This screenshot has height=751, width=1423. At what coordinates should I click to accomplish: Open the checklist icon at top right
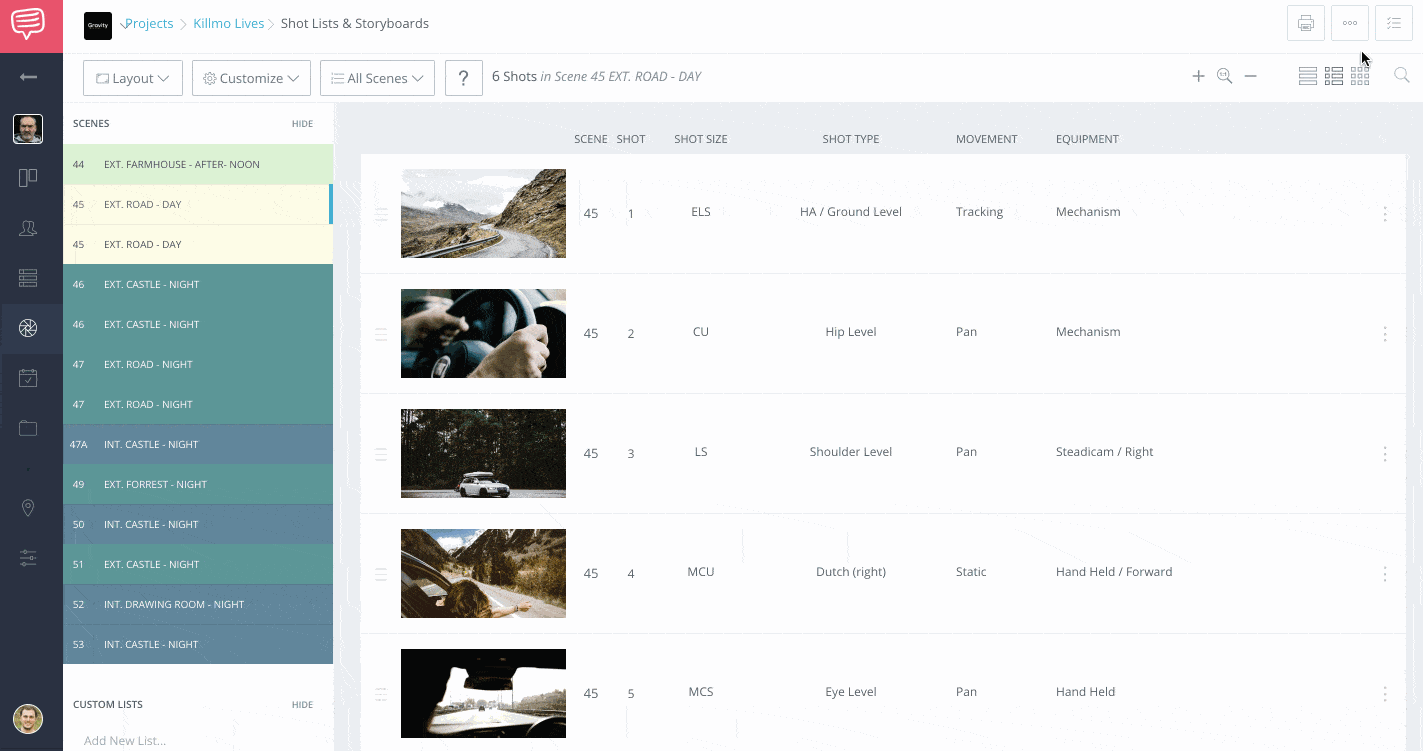coord(1394,22)
